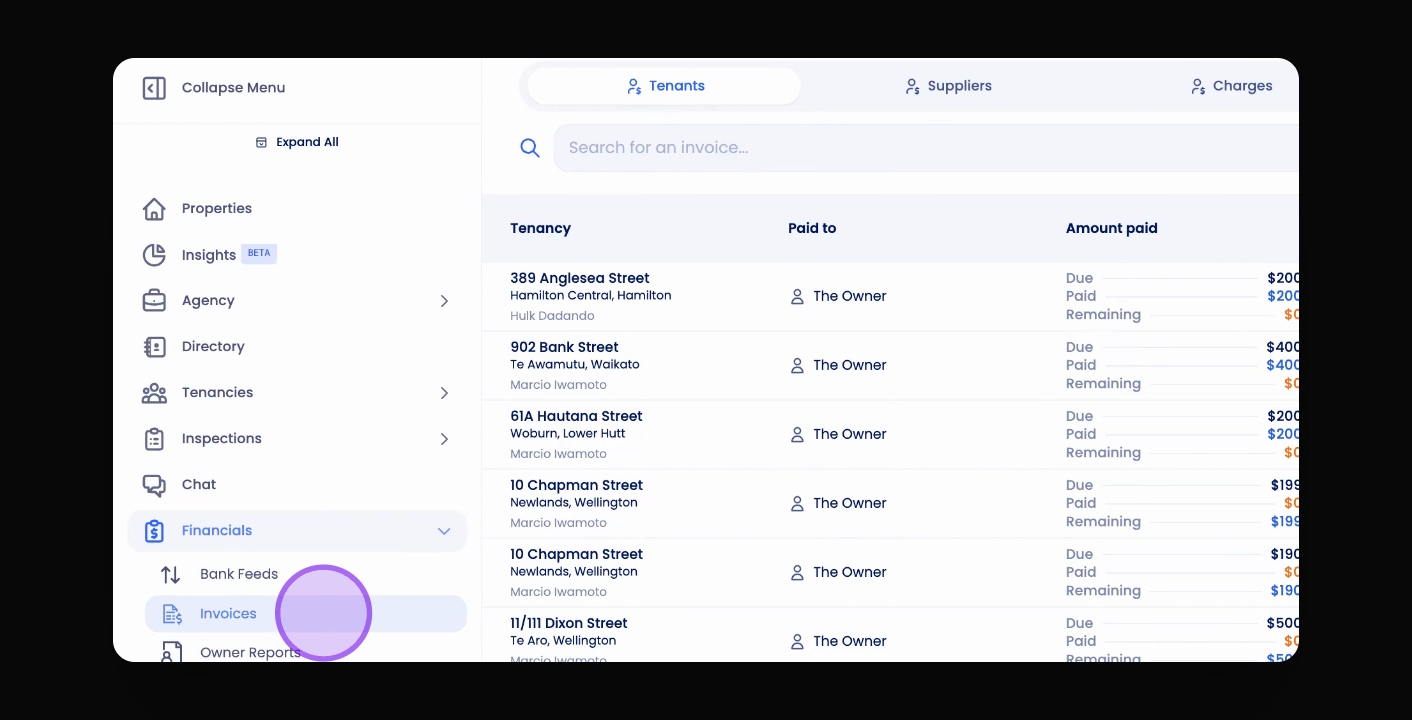Open the Chat menu item
This screenshot has width=1412, height=720.
click(x=199, y=485)
